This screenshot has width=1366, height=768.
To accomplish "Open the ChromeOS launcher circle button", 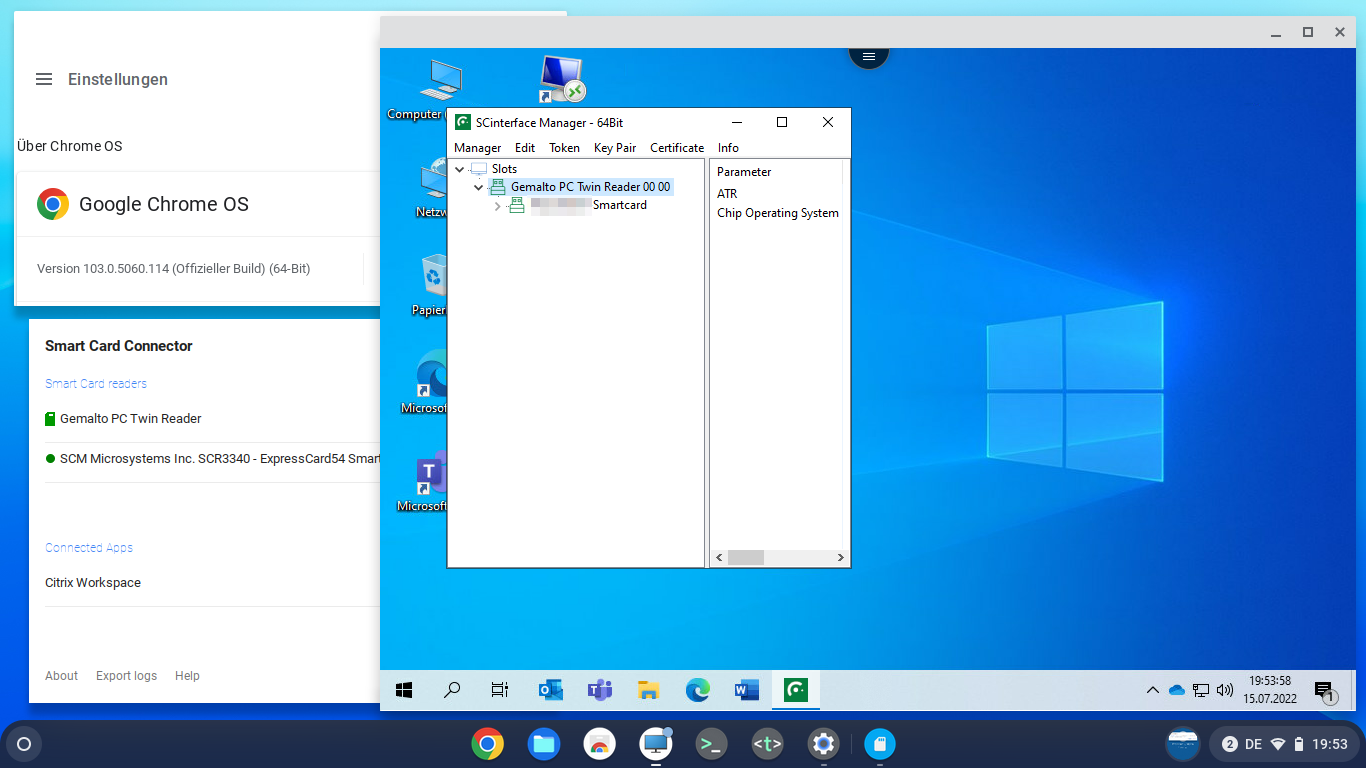I will [x=24, y=744].
